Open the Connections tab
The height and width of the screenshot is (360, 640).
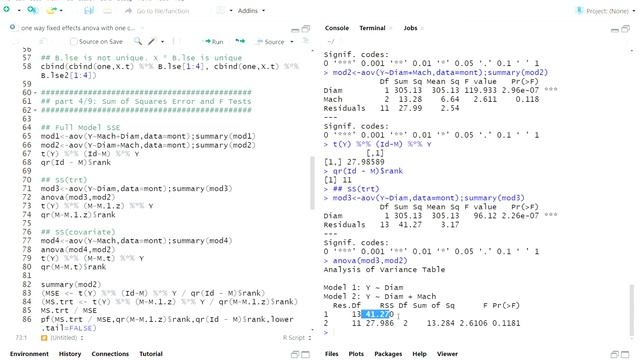click(110, 354)
